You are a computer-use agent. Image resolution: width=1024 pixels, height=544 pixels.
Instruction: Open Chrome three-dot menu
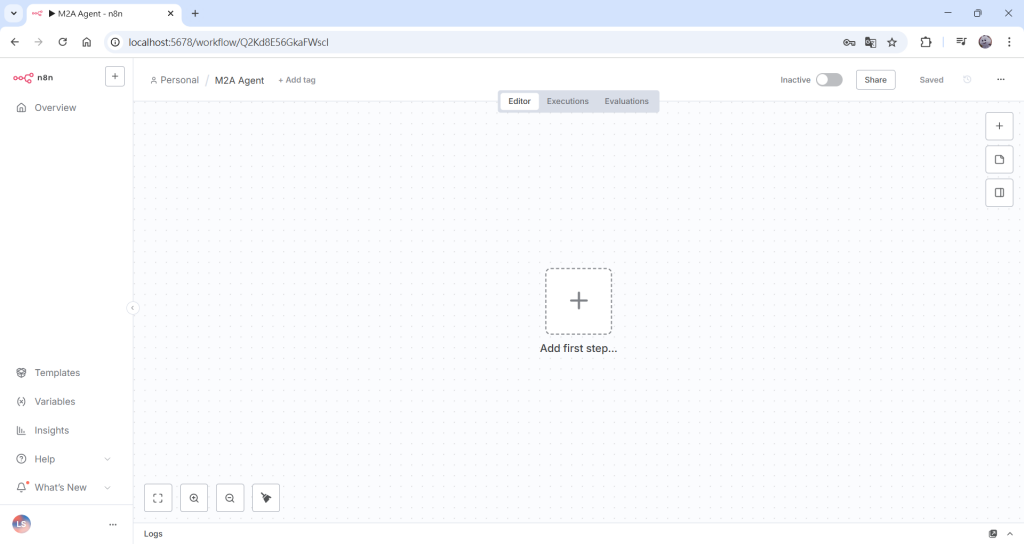pos(1010,42)
